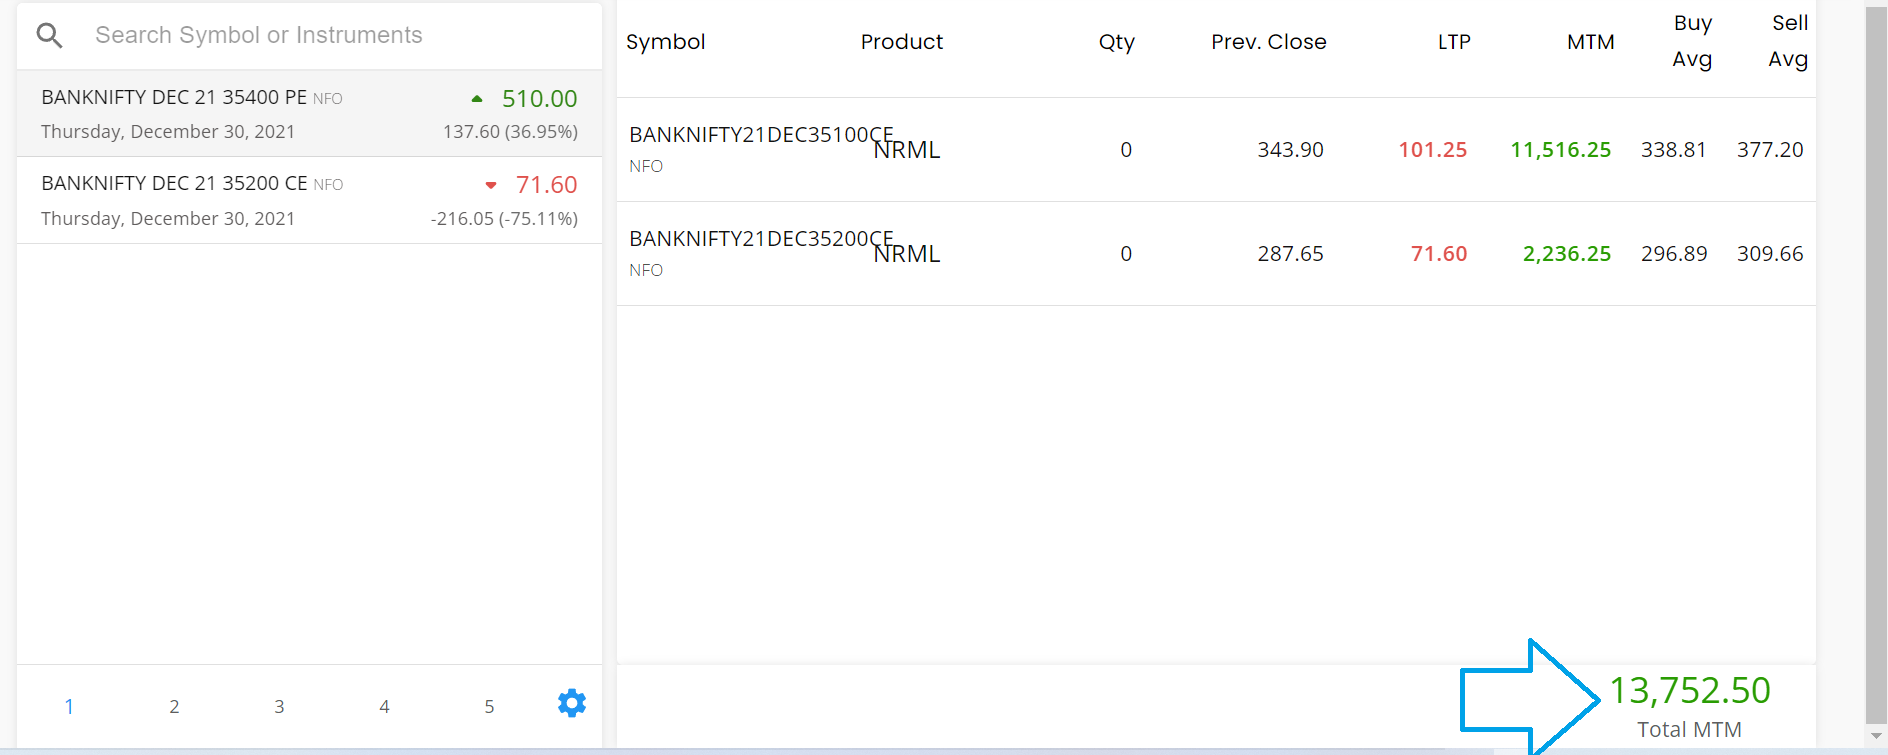1888x755 pixels.
Task: Click the LTP value 101.25
Action: (x=1432, y=150)
